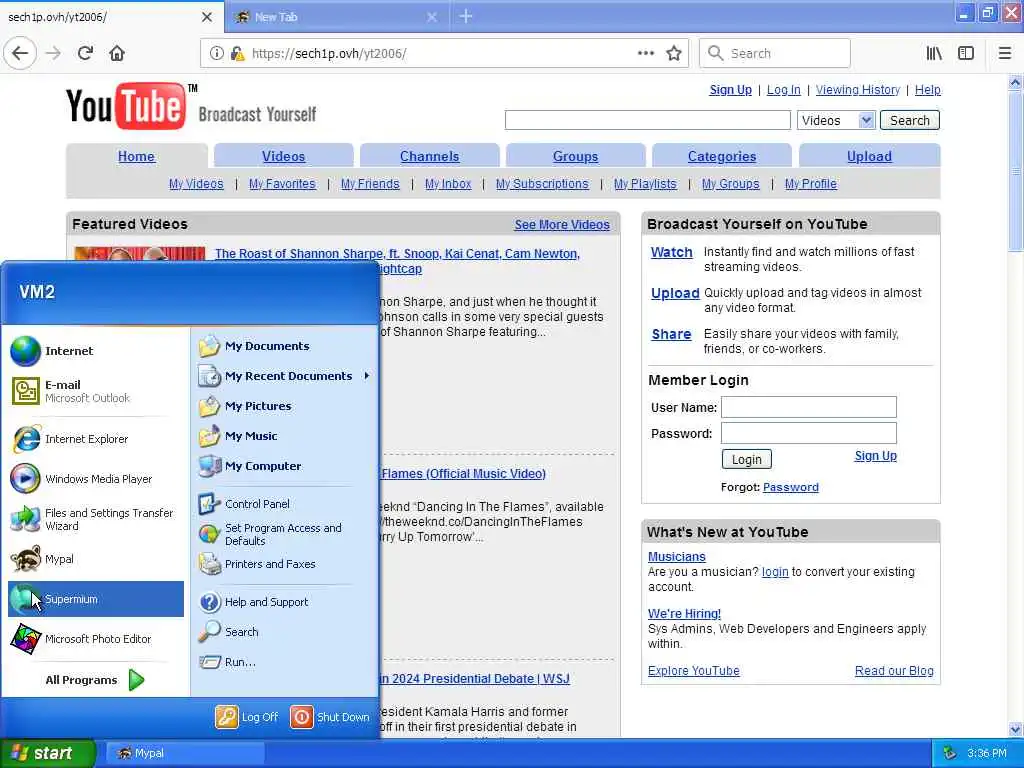The width and height of the screenshot is (1024, 768).
Task: Click the Log Off button
Action: (x=247, y=717)
